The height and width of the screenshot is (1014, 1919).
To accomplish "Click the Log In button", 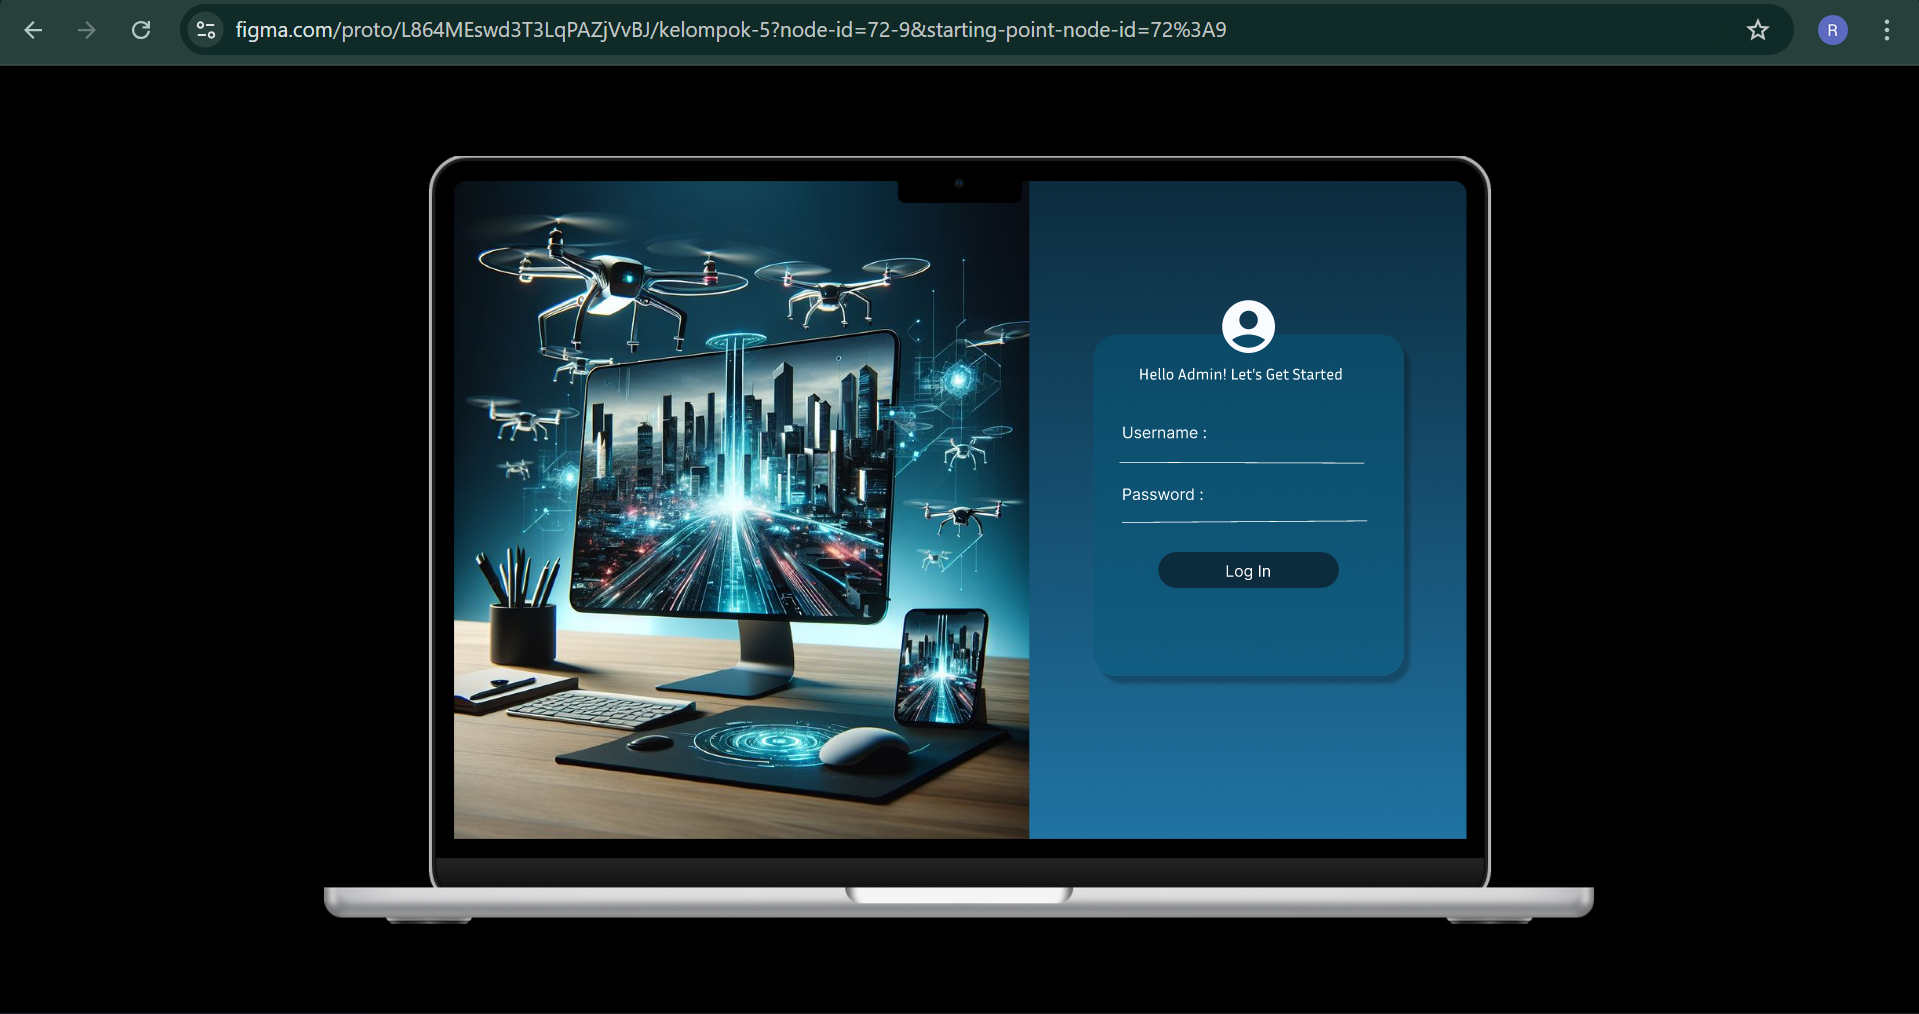I will [x=1247, y=570].
